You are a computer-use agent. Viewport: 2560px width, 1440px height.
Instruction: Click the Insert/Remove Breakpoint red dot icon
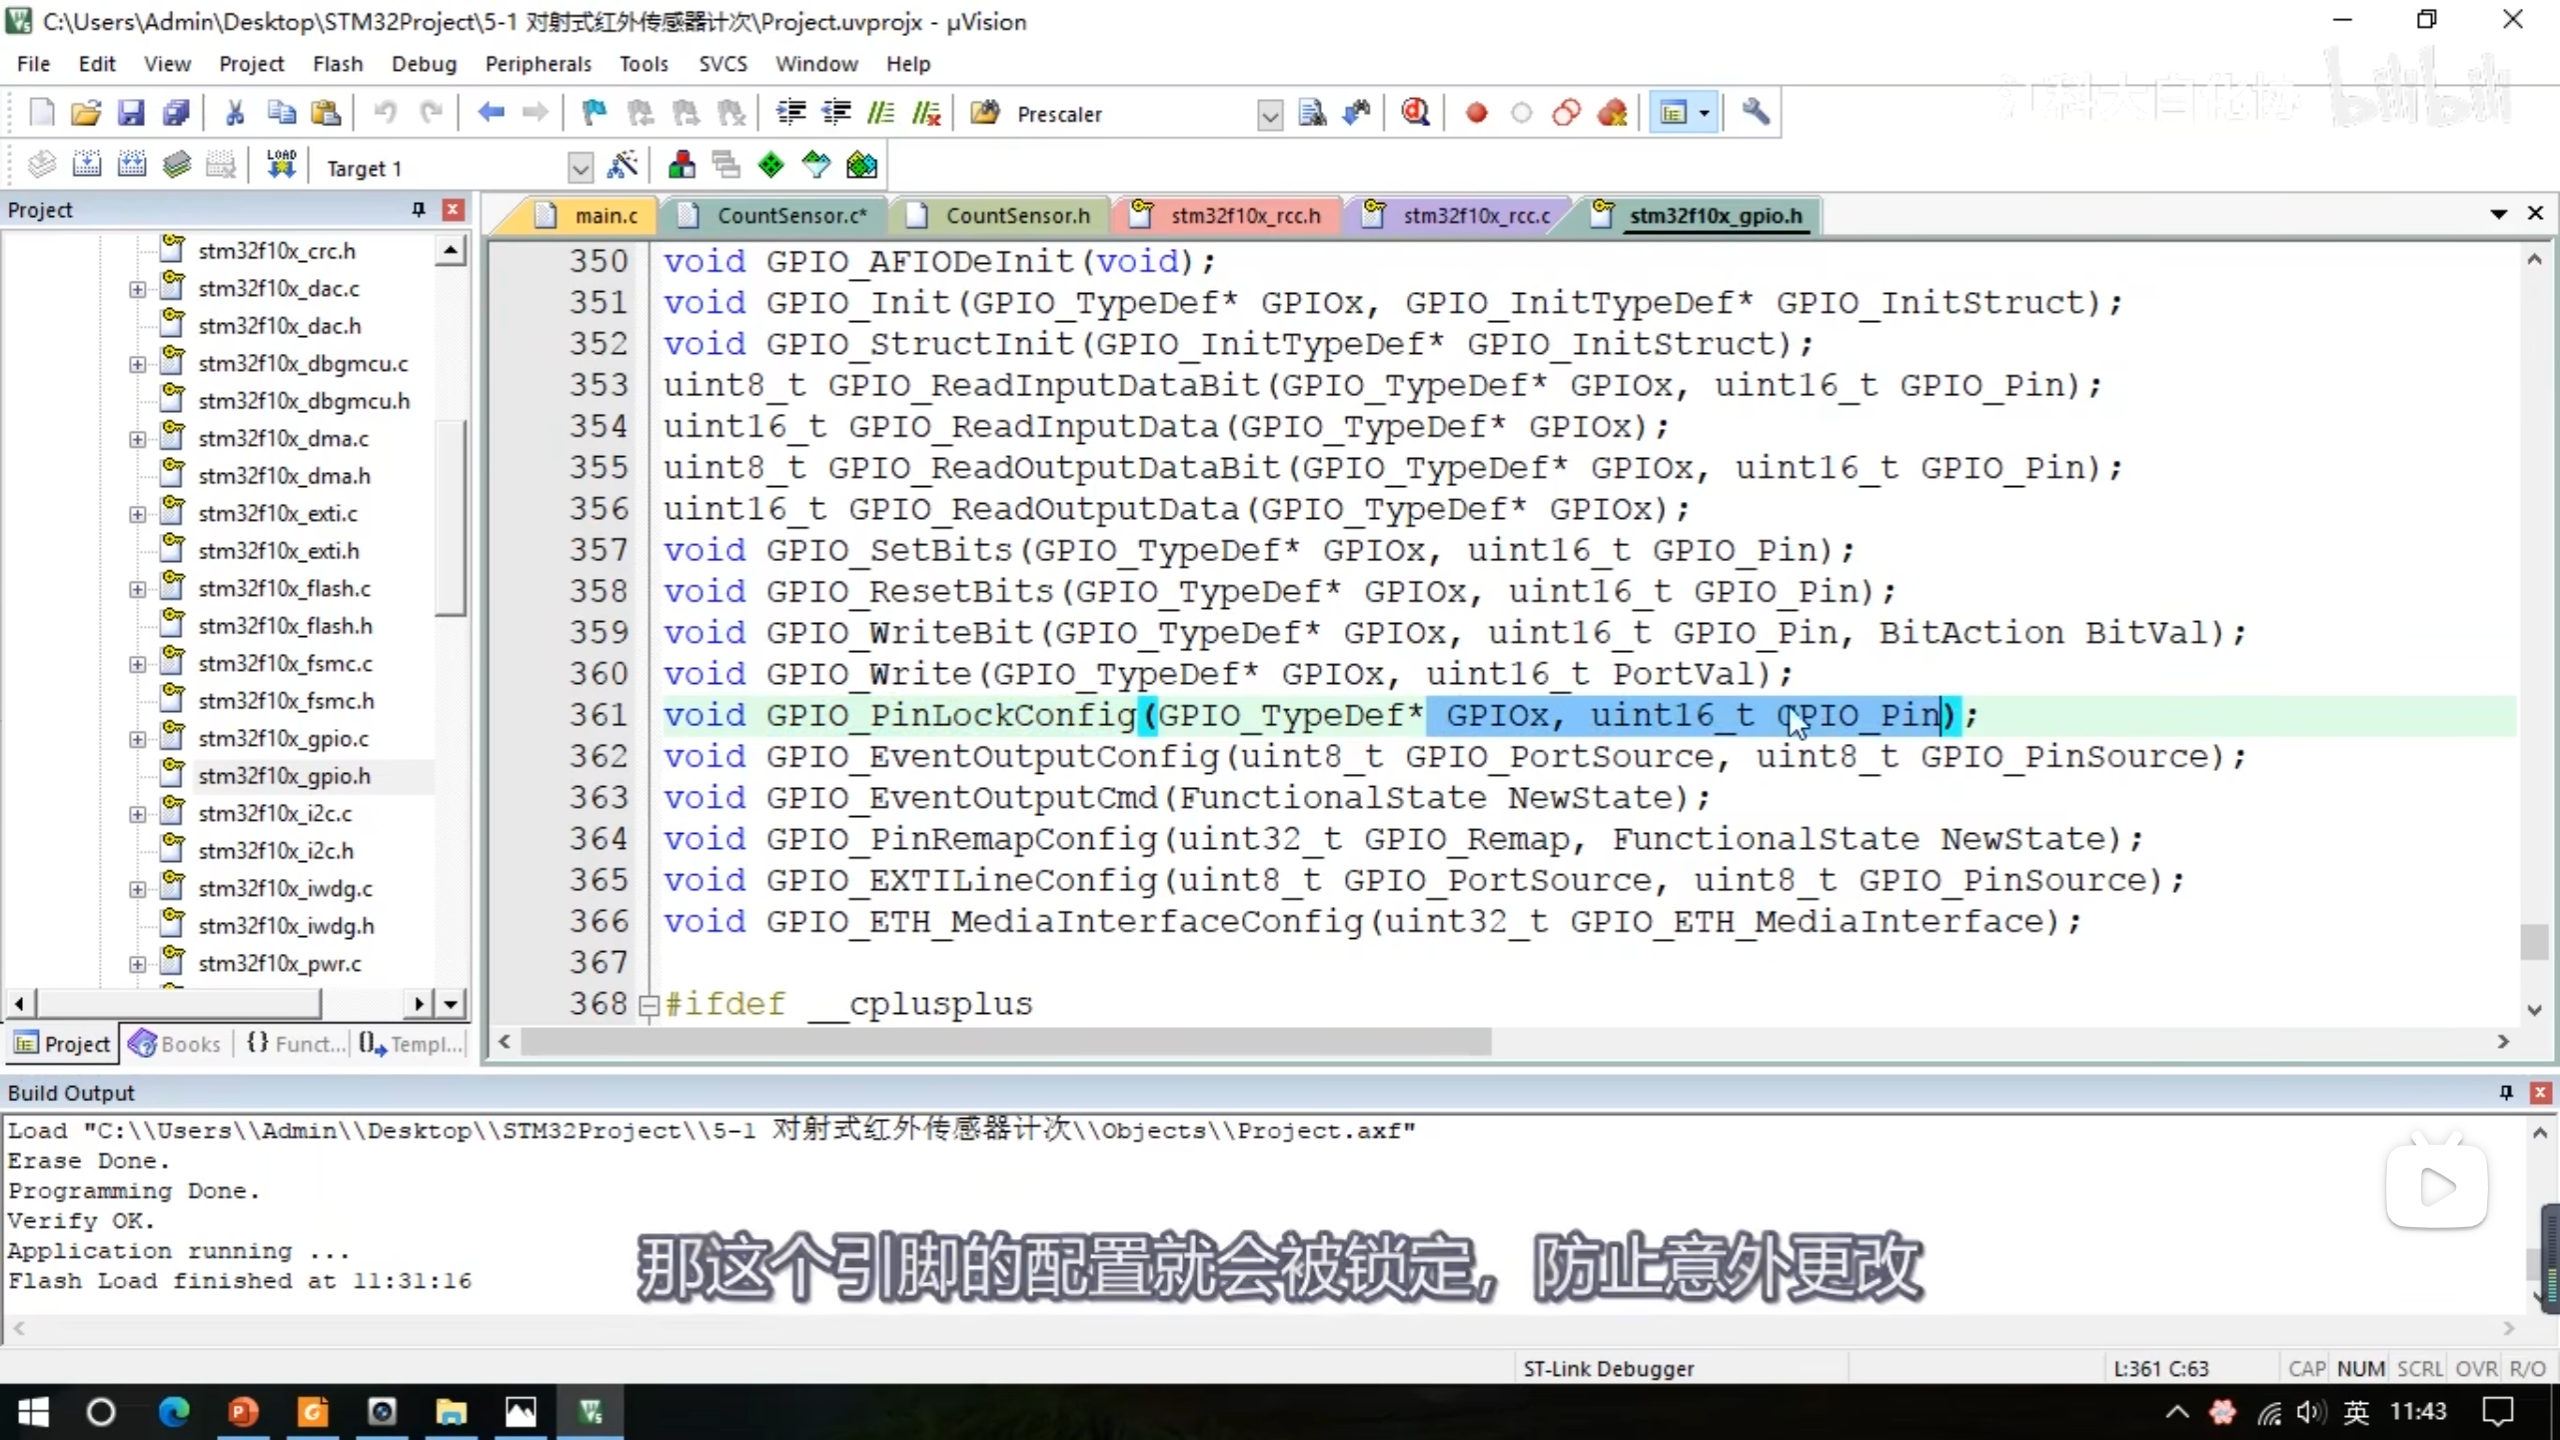(1476, 113)
